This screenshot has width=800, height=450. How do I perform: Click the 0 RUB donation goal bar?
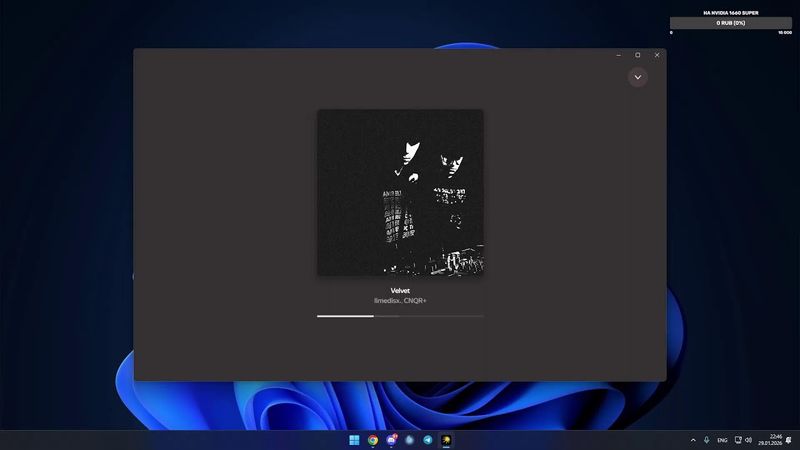click(x=731, y=23)
